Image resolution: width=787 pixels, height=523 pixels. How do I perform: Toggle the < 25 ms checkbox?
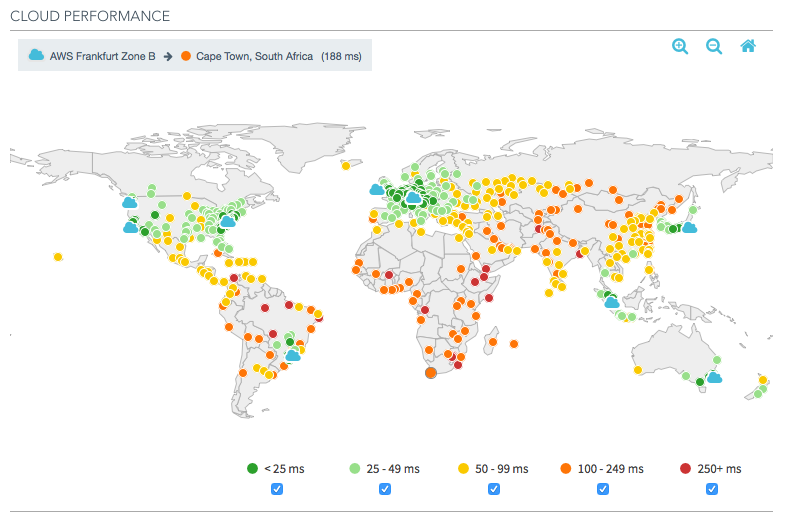[x=277, y=489]
